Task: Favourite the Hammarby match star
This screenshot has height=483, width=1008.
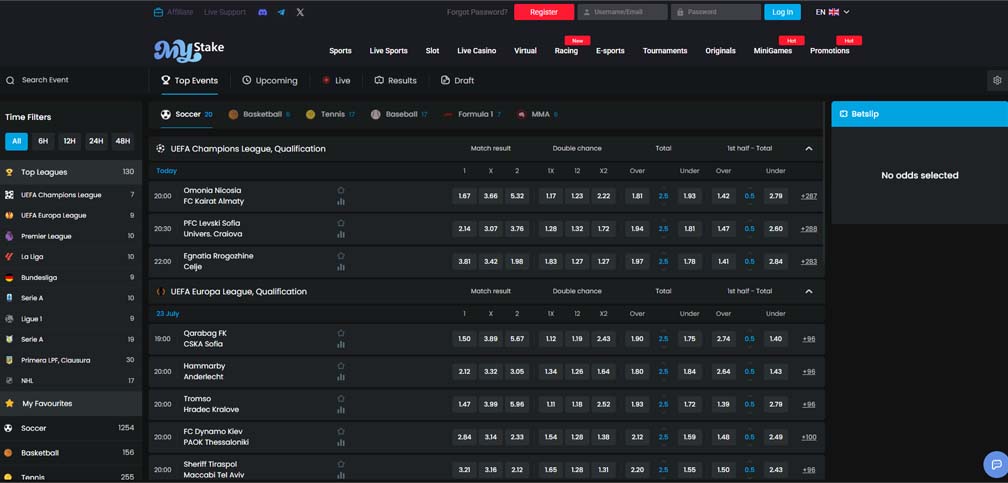Action: 341,366
